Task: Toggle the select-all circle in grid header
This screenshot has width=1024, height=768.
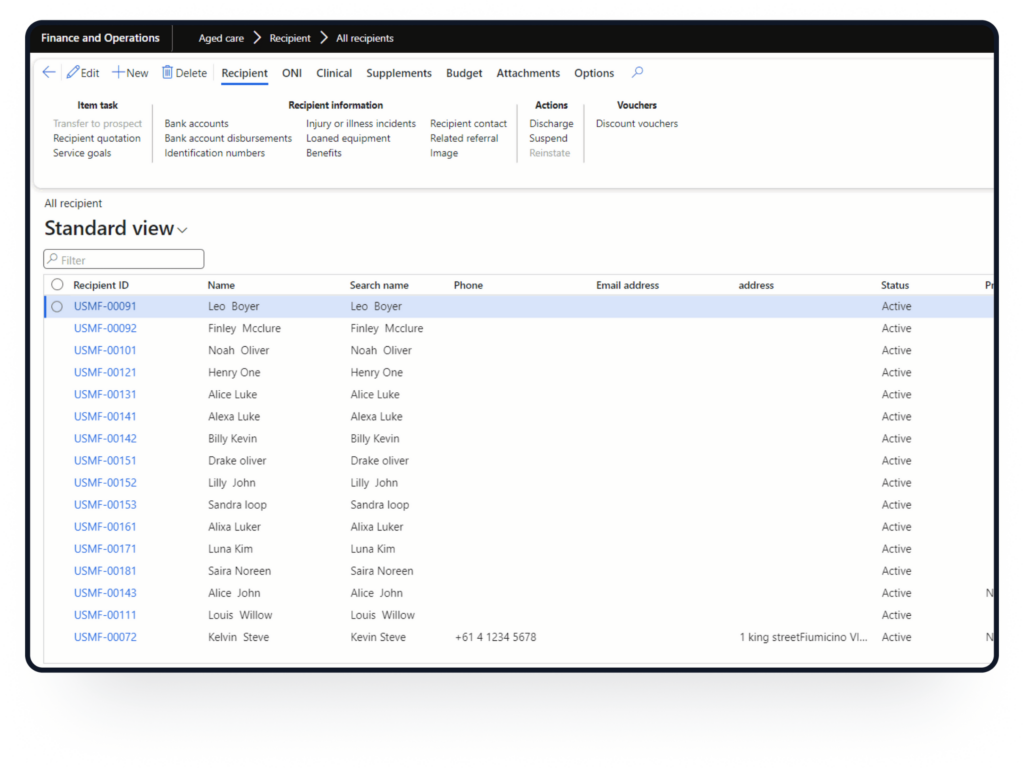Action: pos(57,285)
